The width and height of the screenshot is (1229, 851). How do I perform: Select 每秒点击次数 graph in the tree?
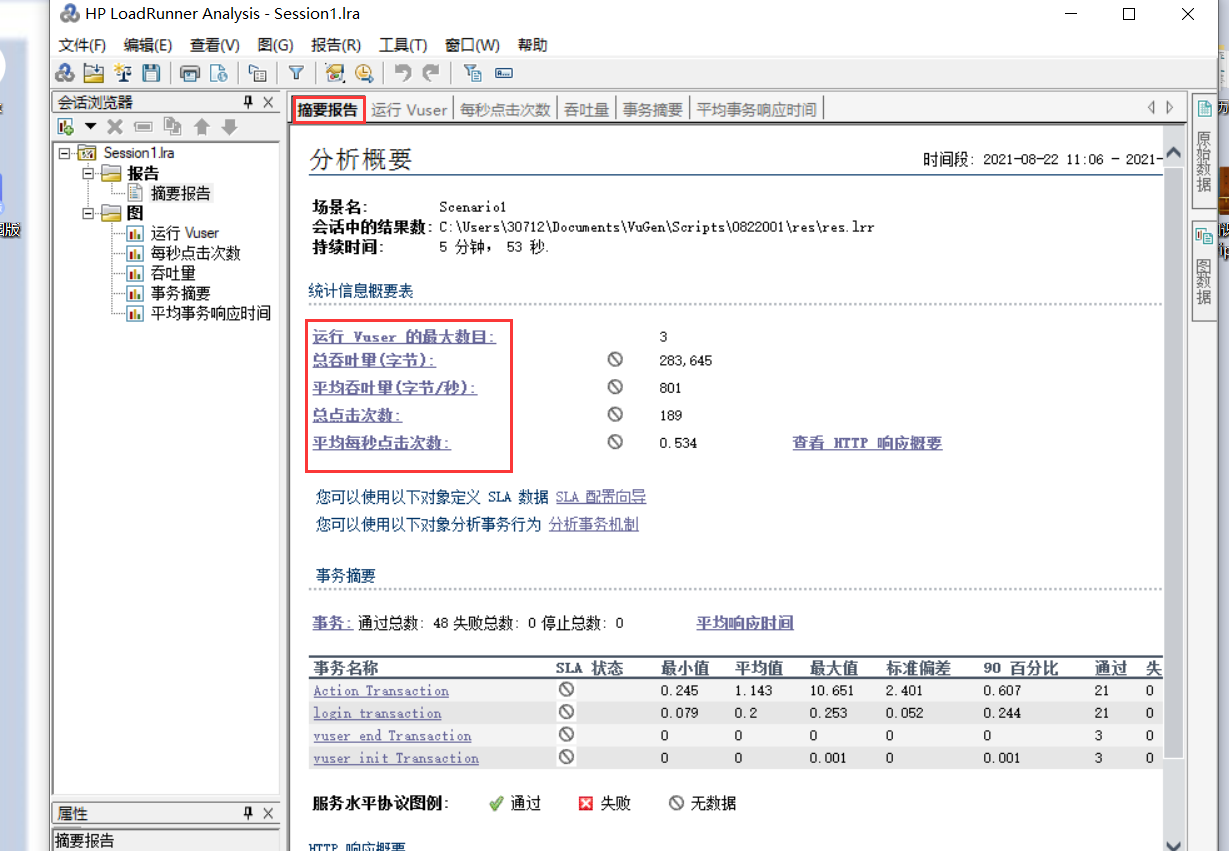pos(196,253)
